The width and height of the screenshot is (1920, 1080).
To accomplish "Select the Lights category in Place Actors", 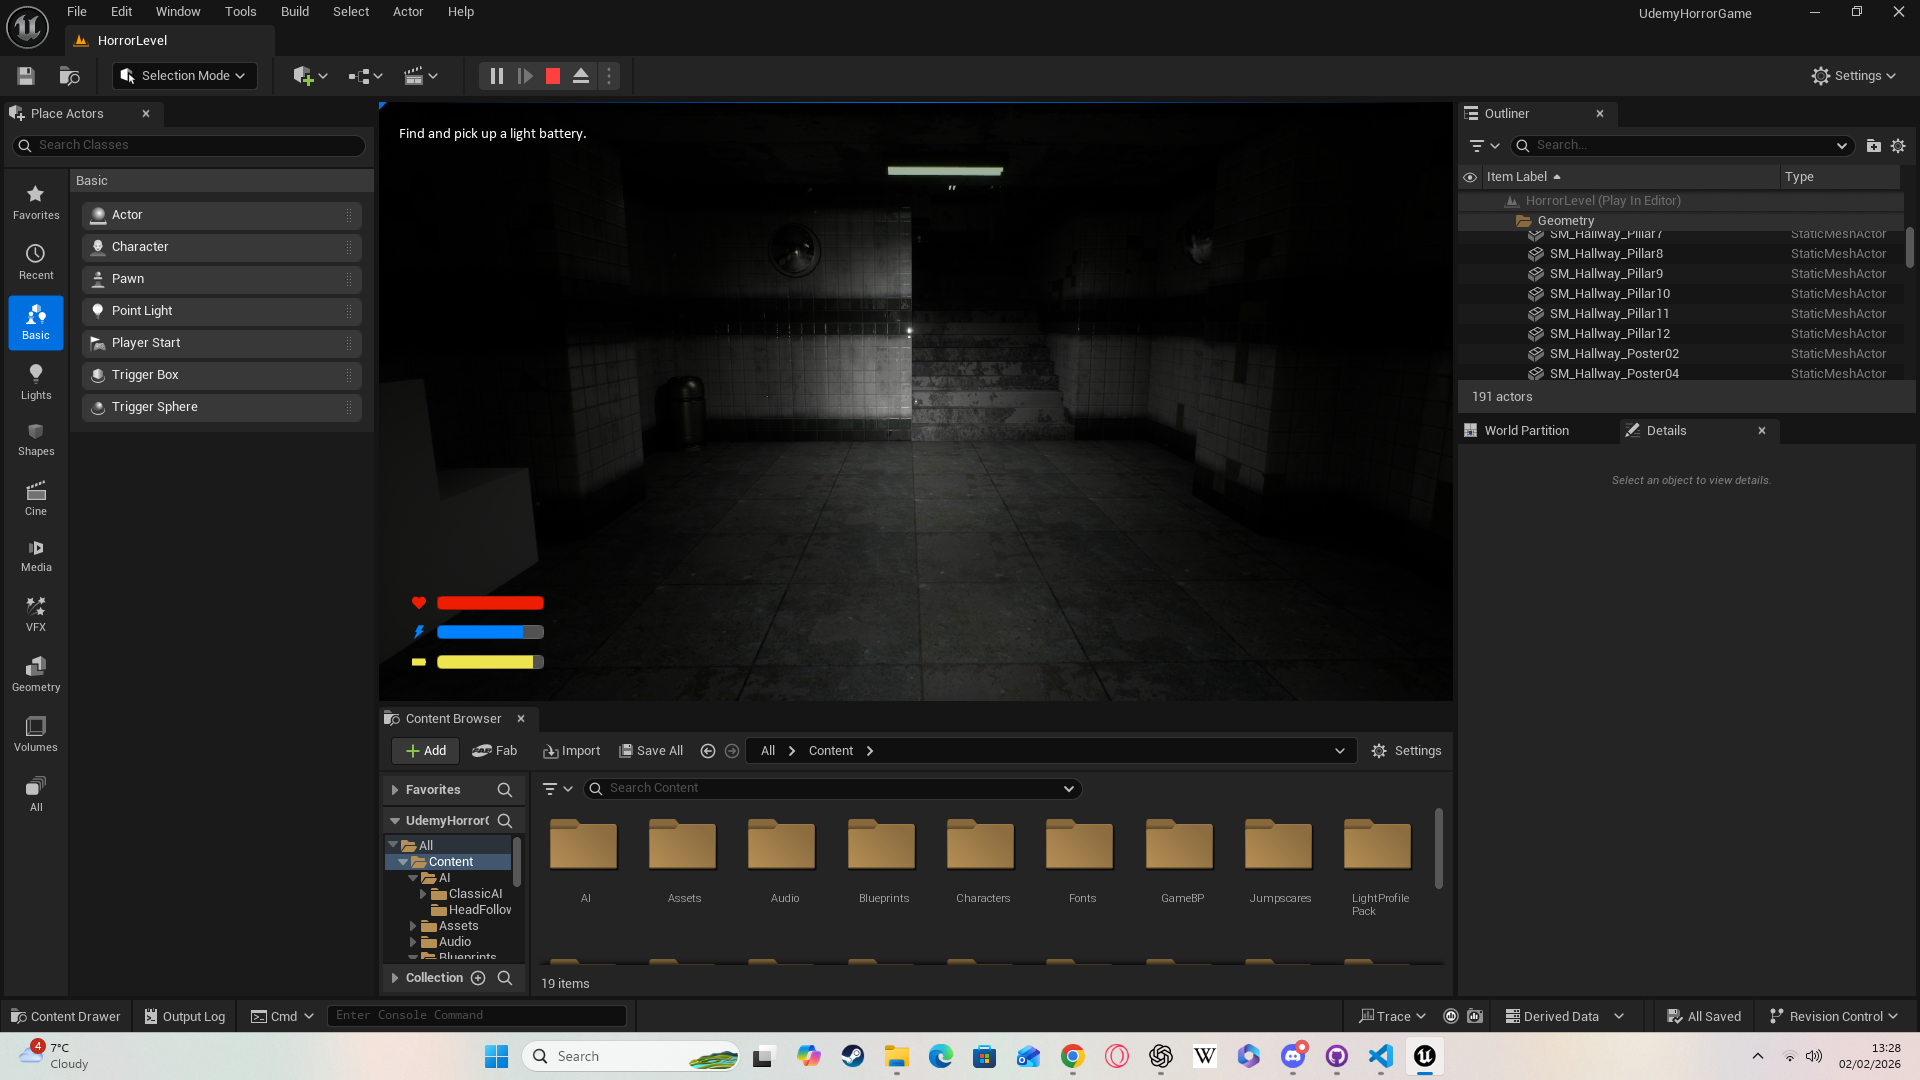I will point(36,381).
